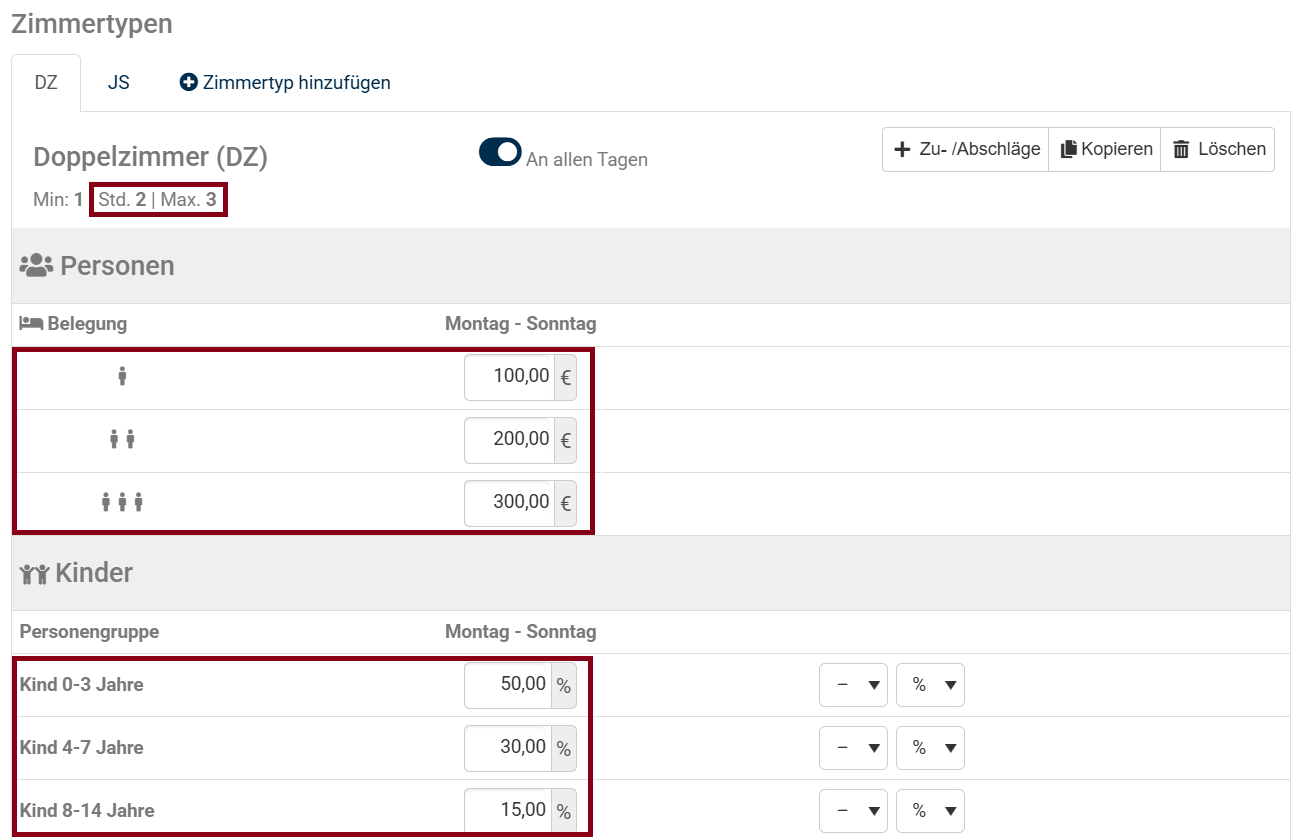Edit the 200,00 price field
The image size is (1303, 840).
(x=509, y=440)
